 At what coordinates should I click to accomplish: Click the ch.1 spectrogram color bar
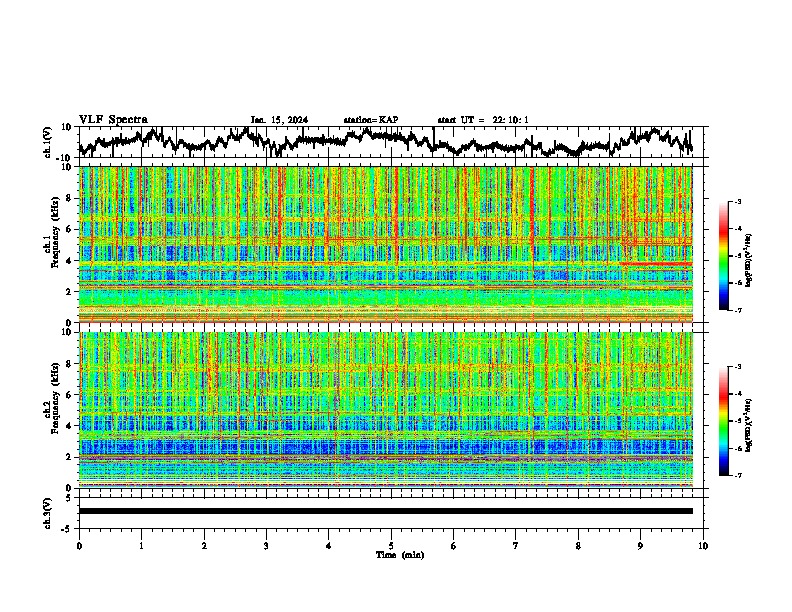(723, 256)
